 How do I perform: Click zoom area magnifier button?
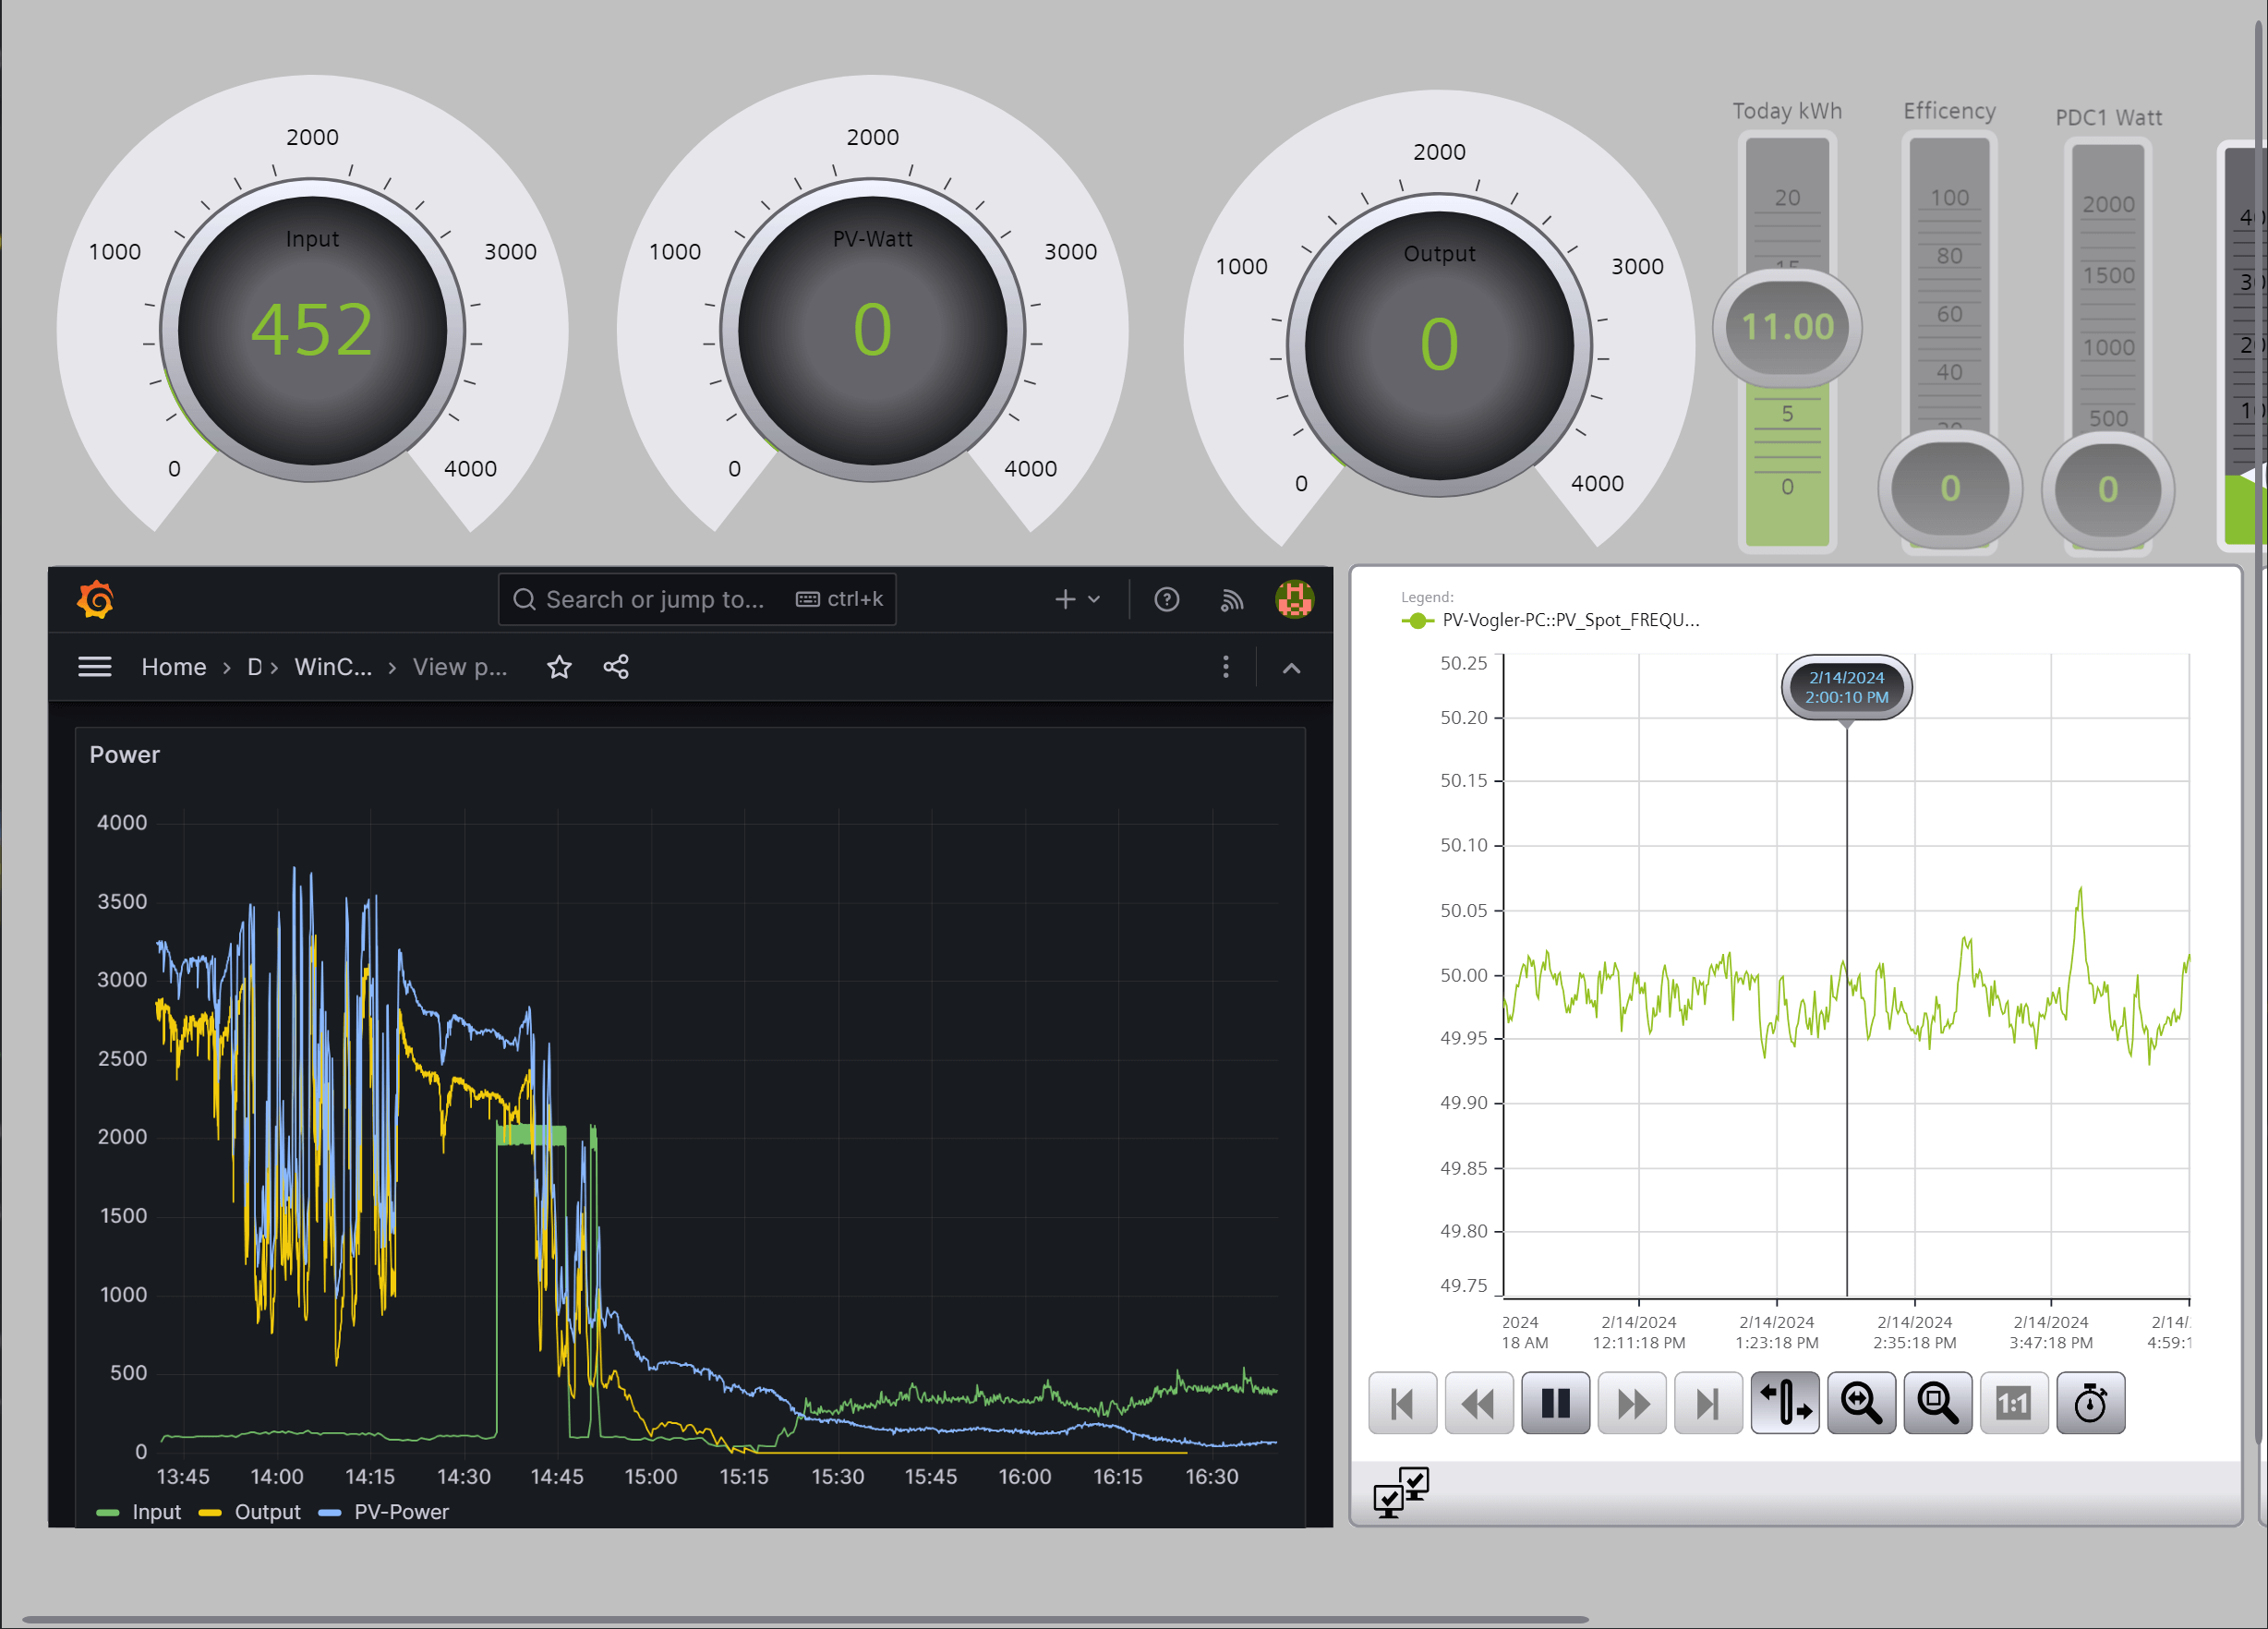click(1937, 1403)
